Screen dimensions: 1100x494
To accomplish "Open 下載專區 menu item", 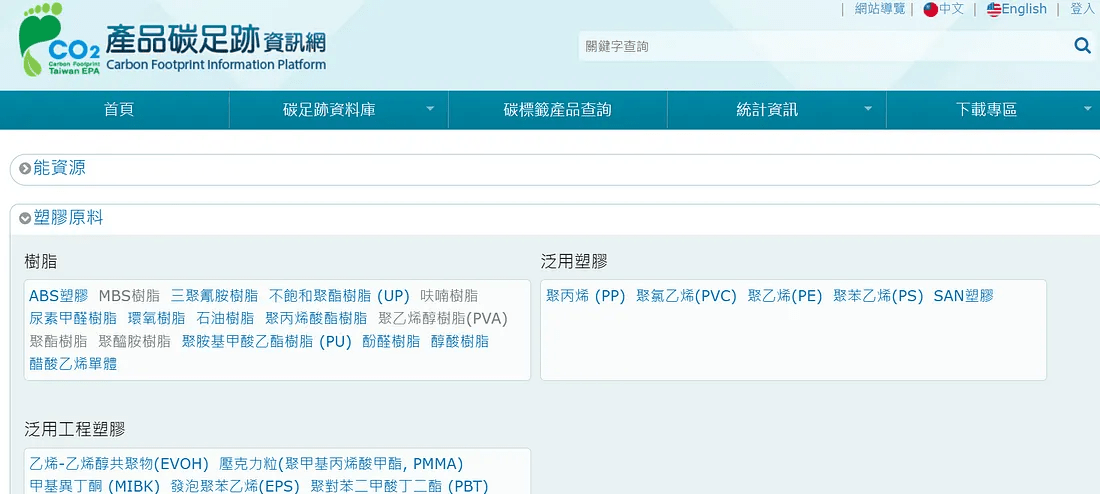I will 986,109.
